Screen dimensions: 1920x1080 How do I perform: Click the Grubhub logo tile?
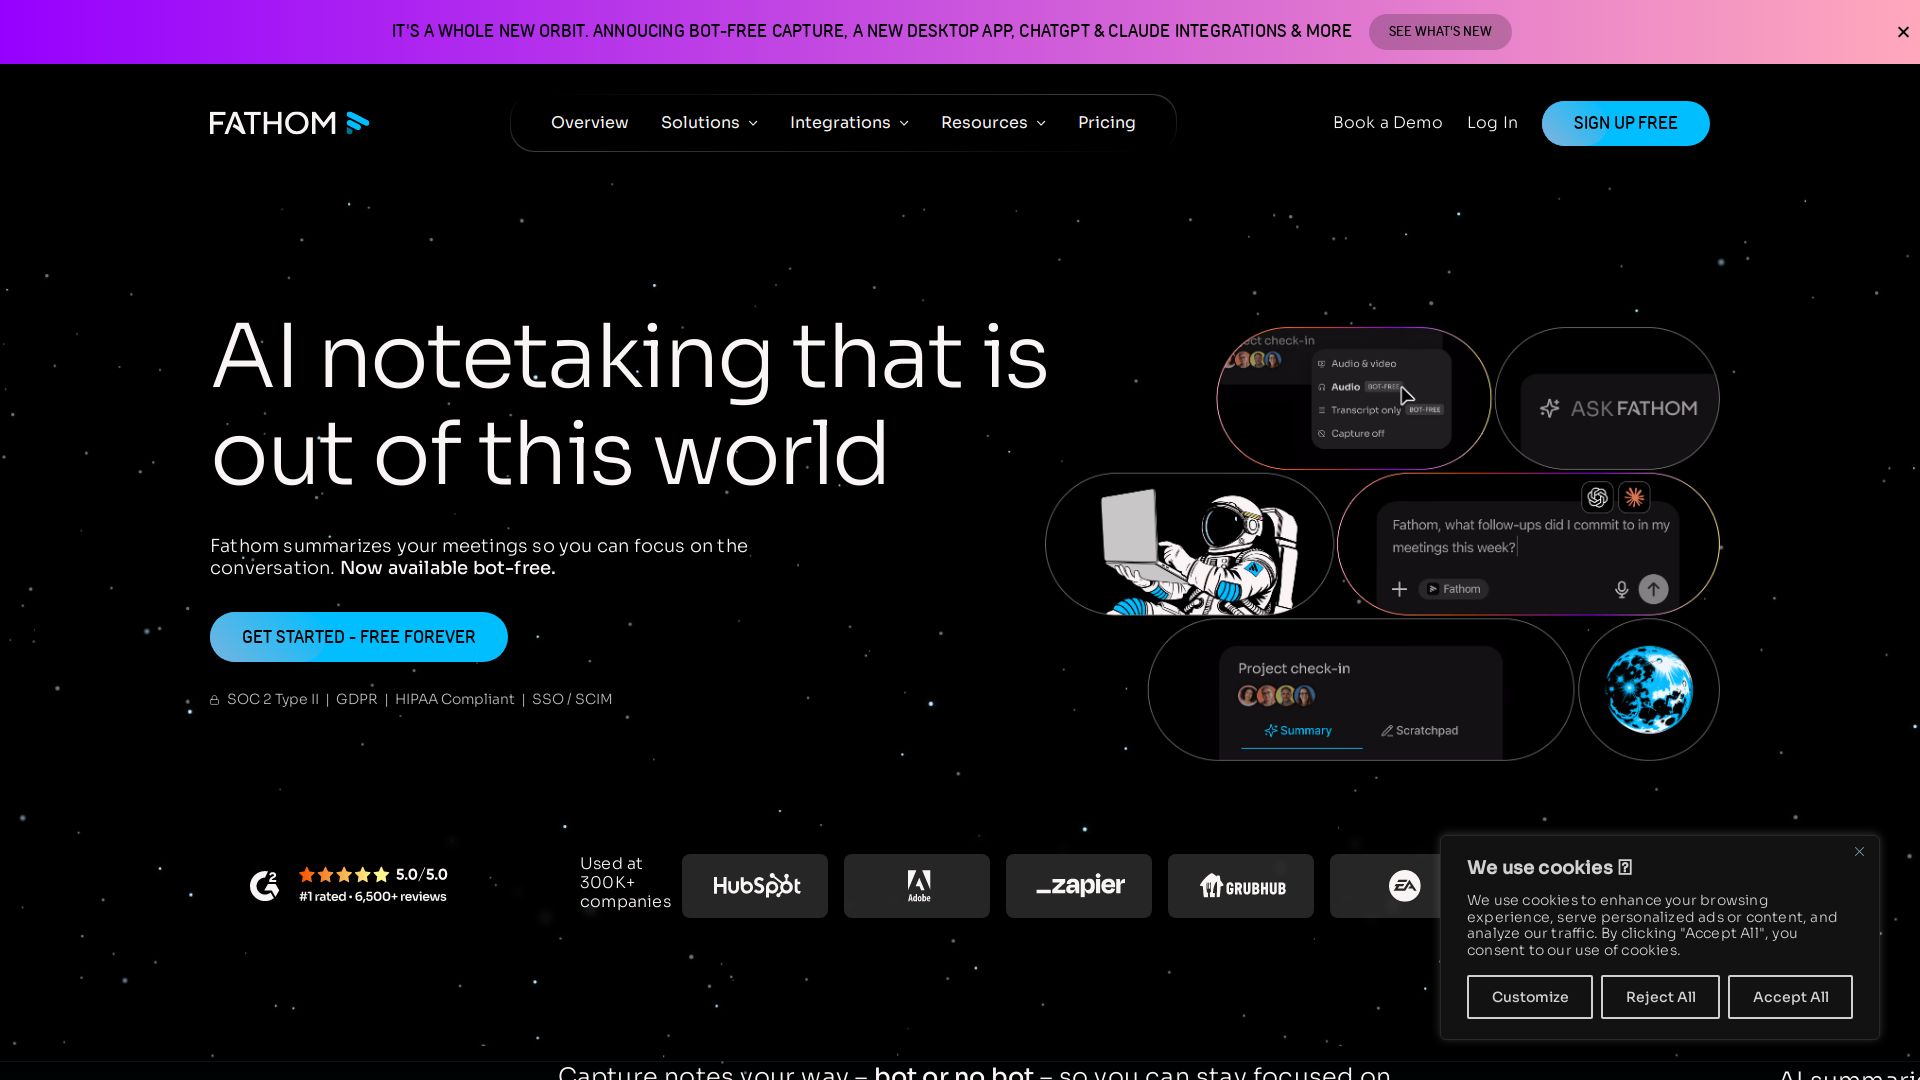[1241, 886]
